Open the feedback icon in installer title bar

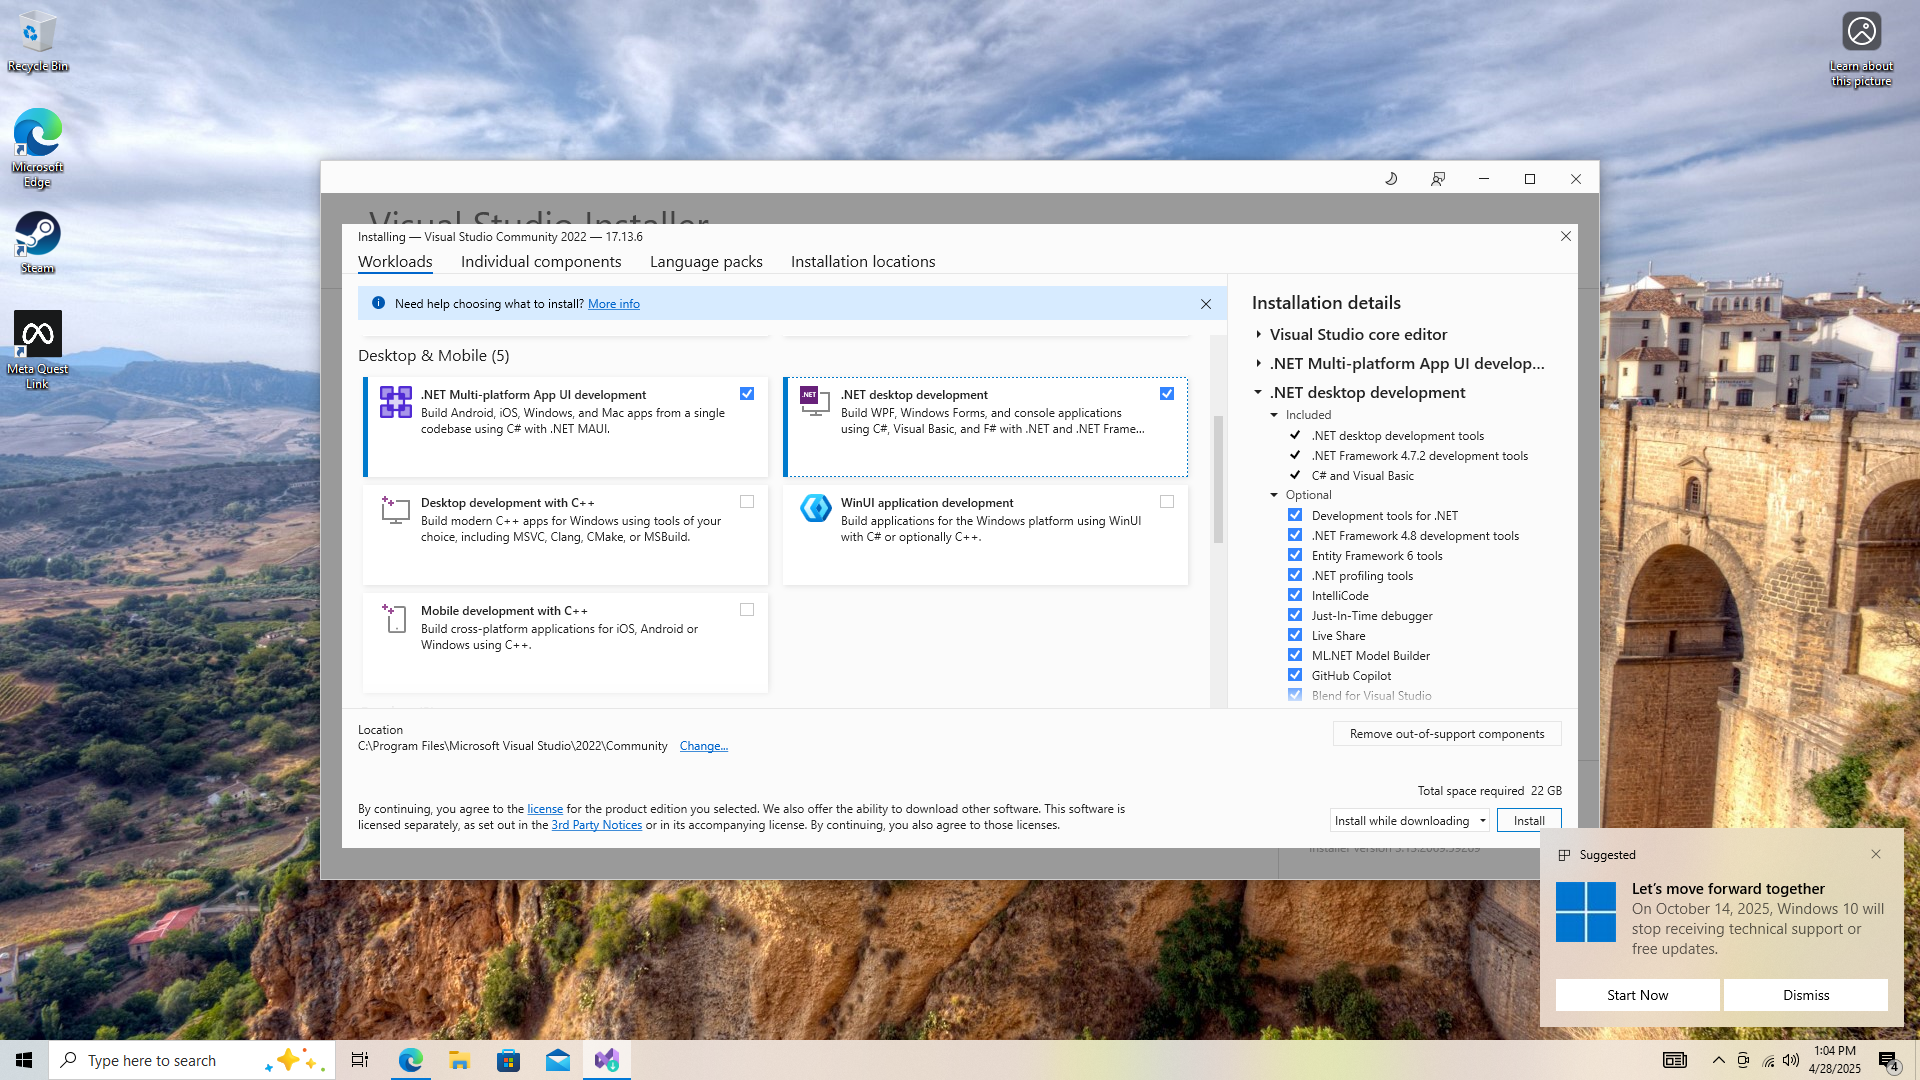click(1438, 179)
